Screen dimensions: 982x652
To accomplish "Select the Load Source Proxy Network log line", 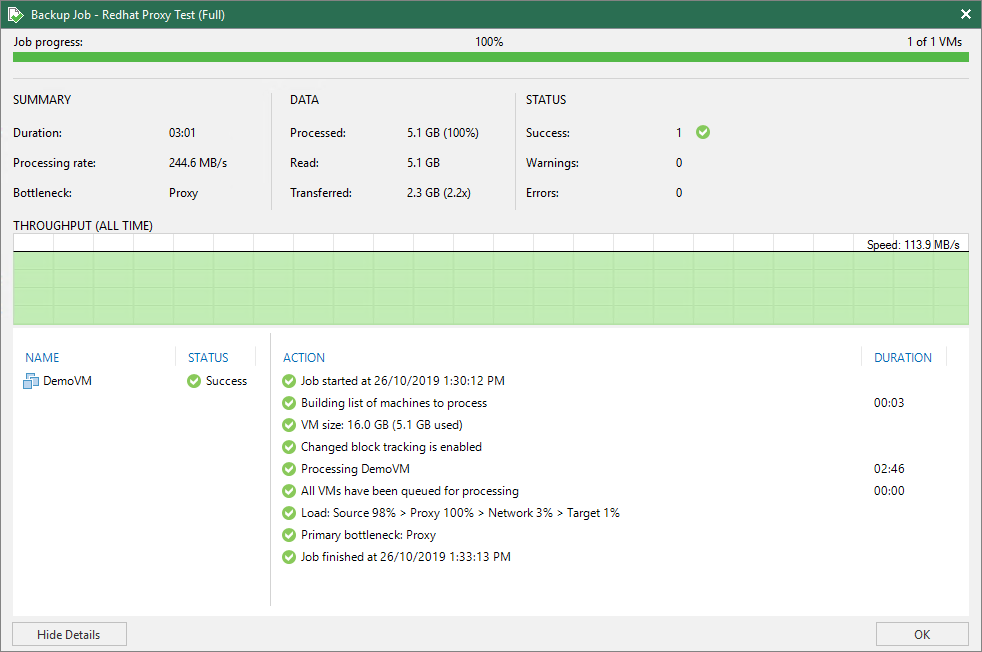I will pos(460,513).
